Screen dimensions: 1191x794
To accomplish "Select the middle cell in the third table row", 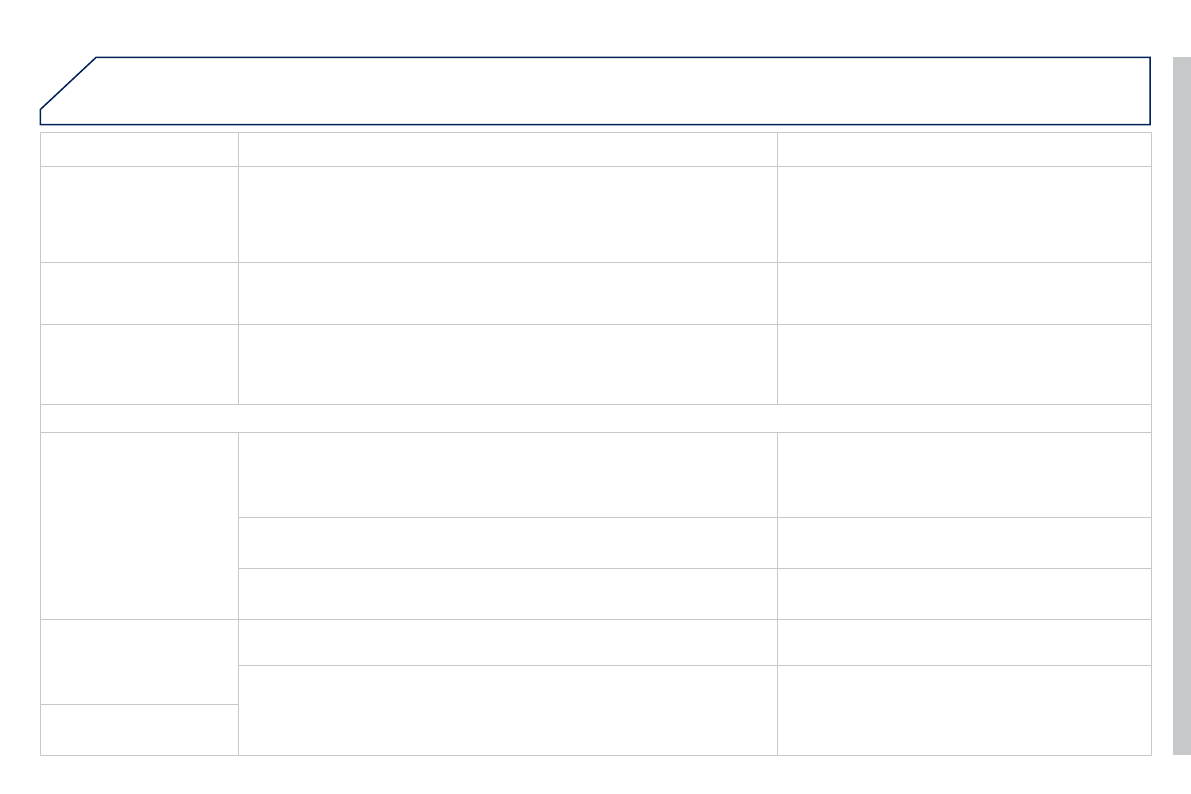I will (507, 293).
